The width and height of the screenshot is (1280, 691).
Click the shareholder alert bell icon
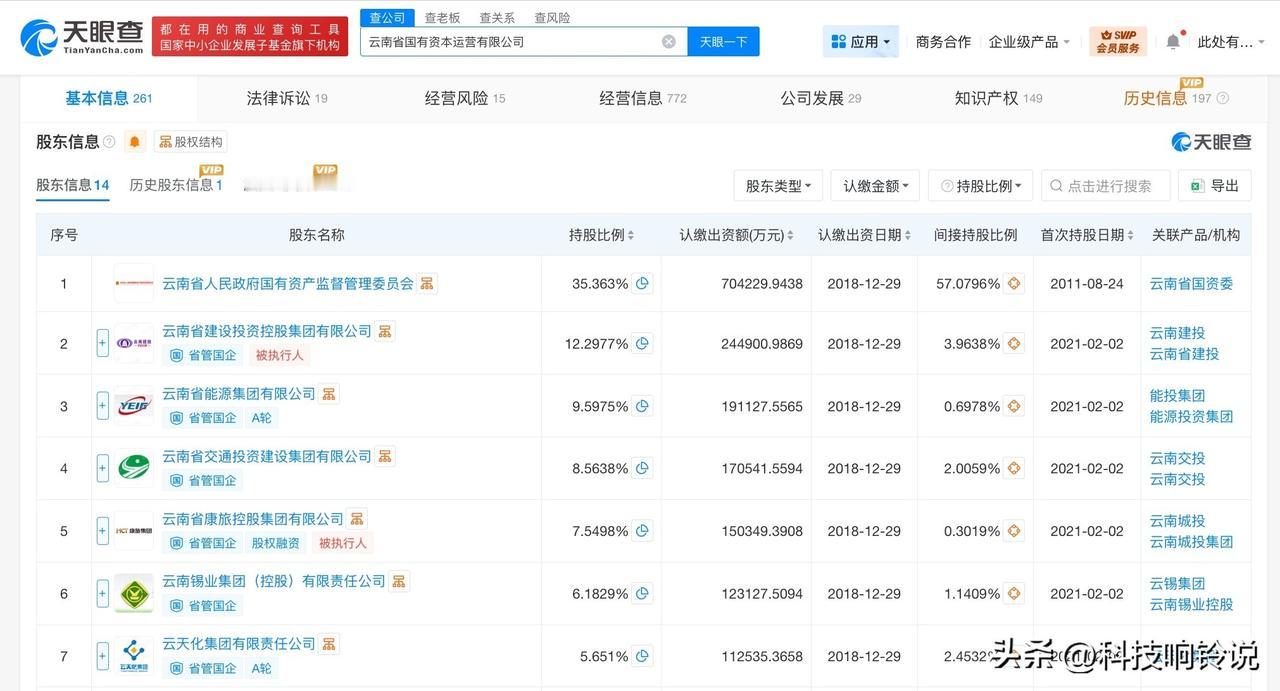click(x=135, y=142)
